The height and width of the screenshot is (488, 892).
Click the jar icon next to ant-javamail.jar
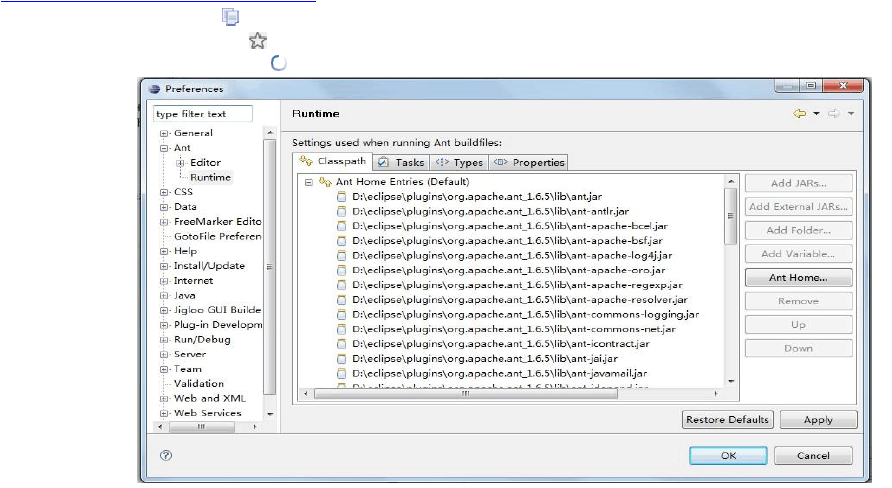pos(341,374)
